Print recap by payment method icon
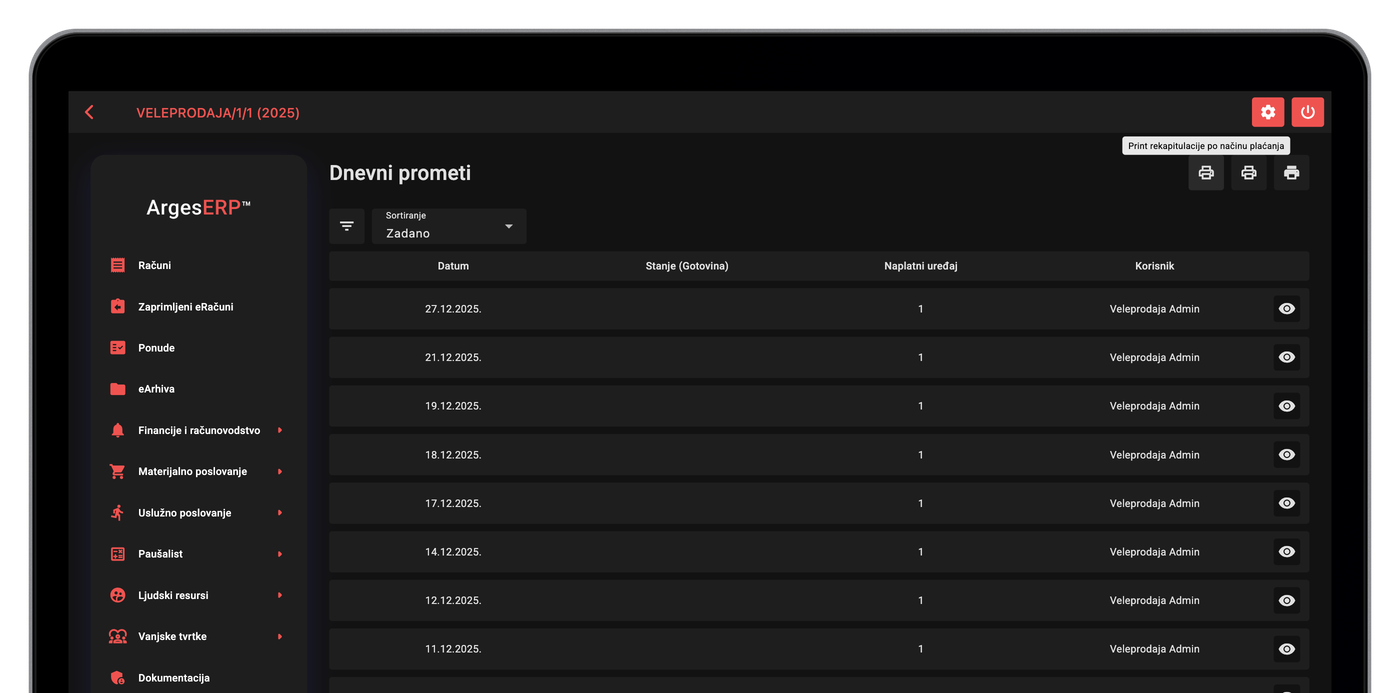Viewport: 1400px width, 693px height. [1206, 173]
